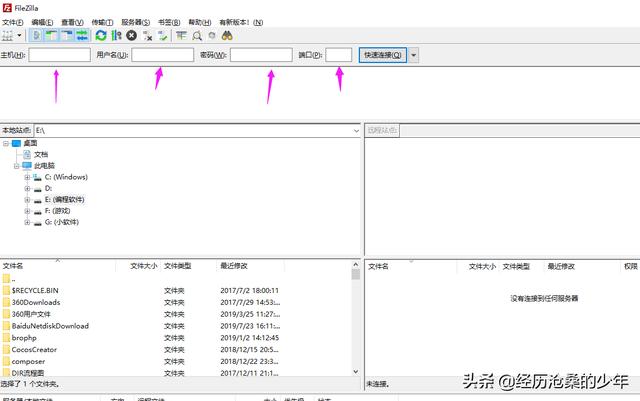640x401 pixels.
Task: Collapse the 桌面 tree node
Action: (x=6, y=143)
